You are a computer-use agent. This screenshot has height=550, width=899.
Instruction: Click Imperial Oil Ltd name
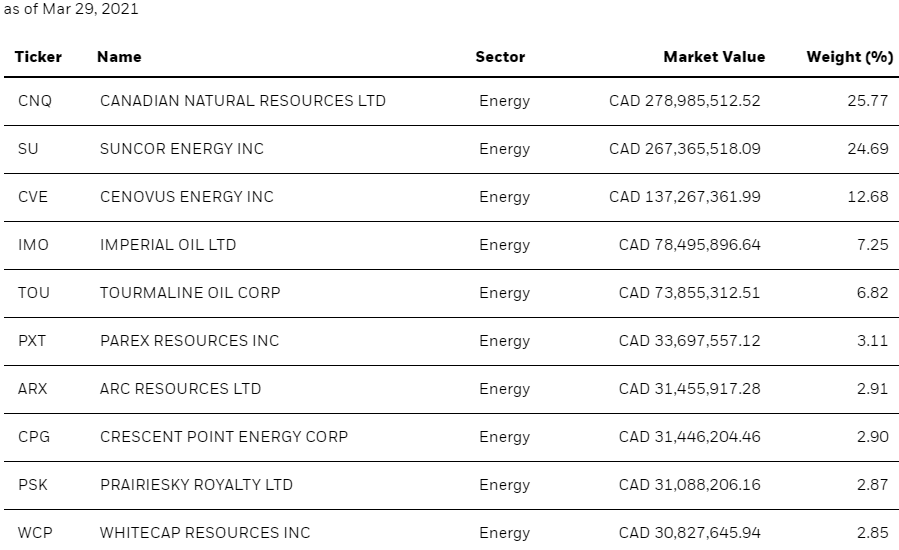click(168, 245)
